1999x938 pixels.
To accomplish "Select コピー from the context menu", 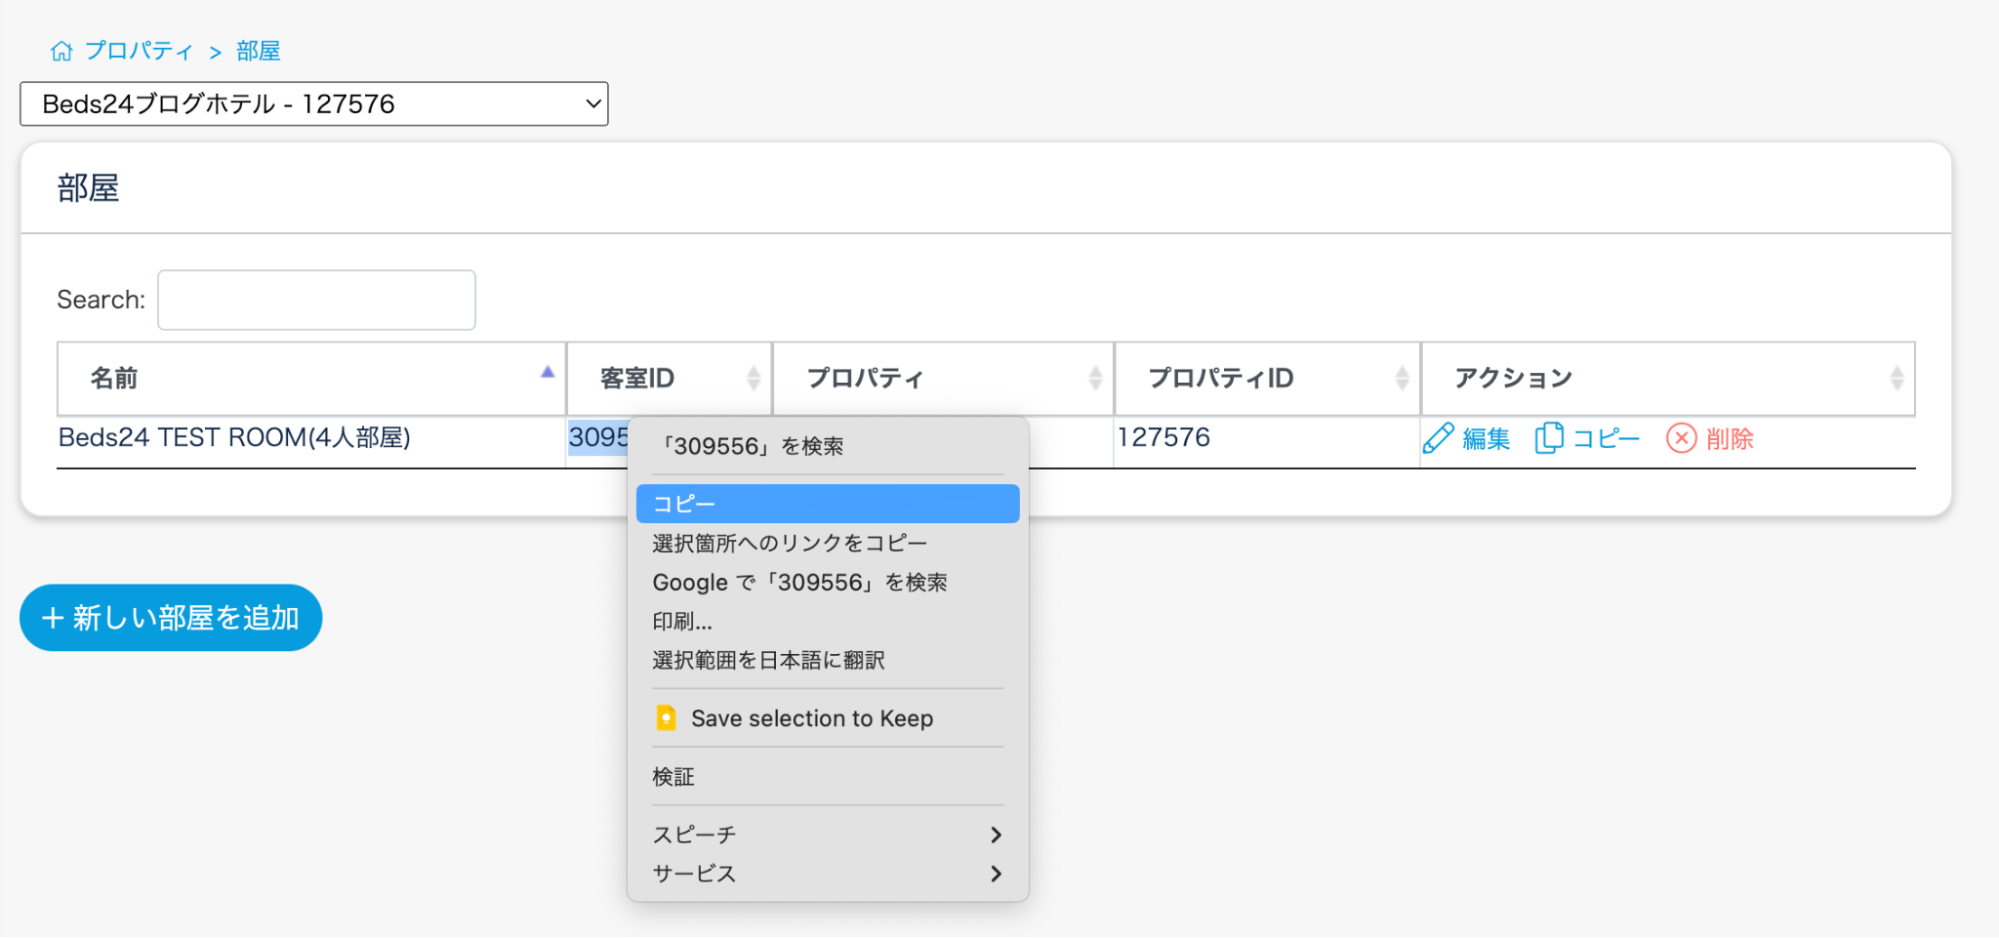I will tap(827, 504).
